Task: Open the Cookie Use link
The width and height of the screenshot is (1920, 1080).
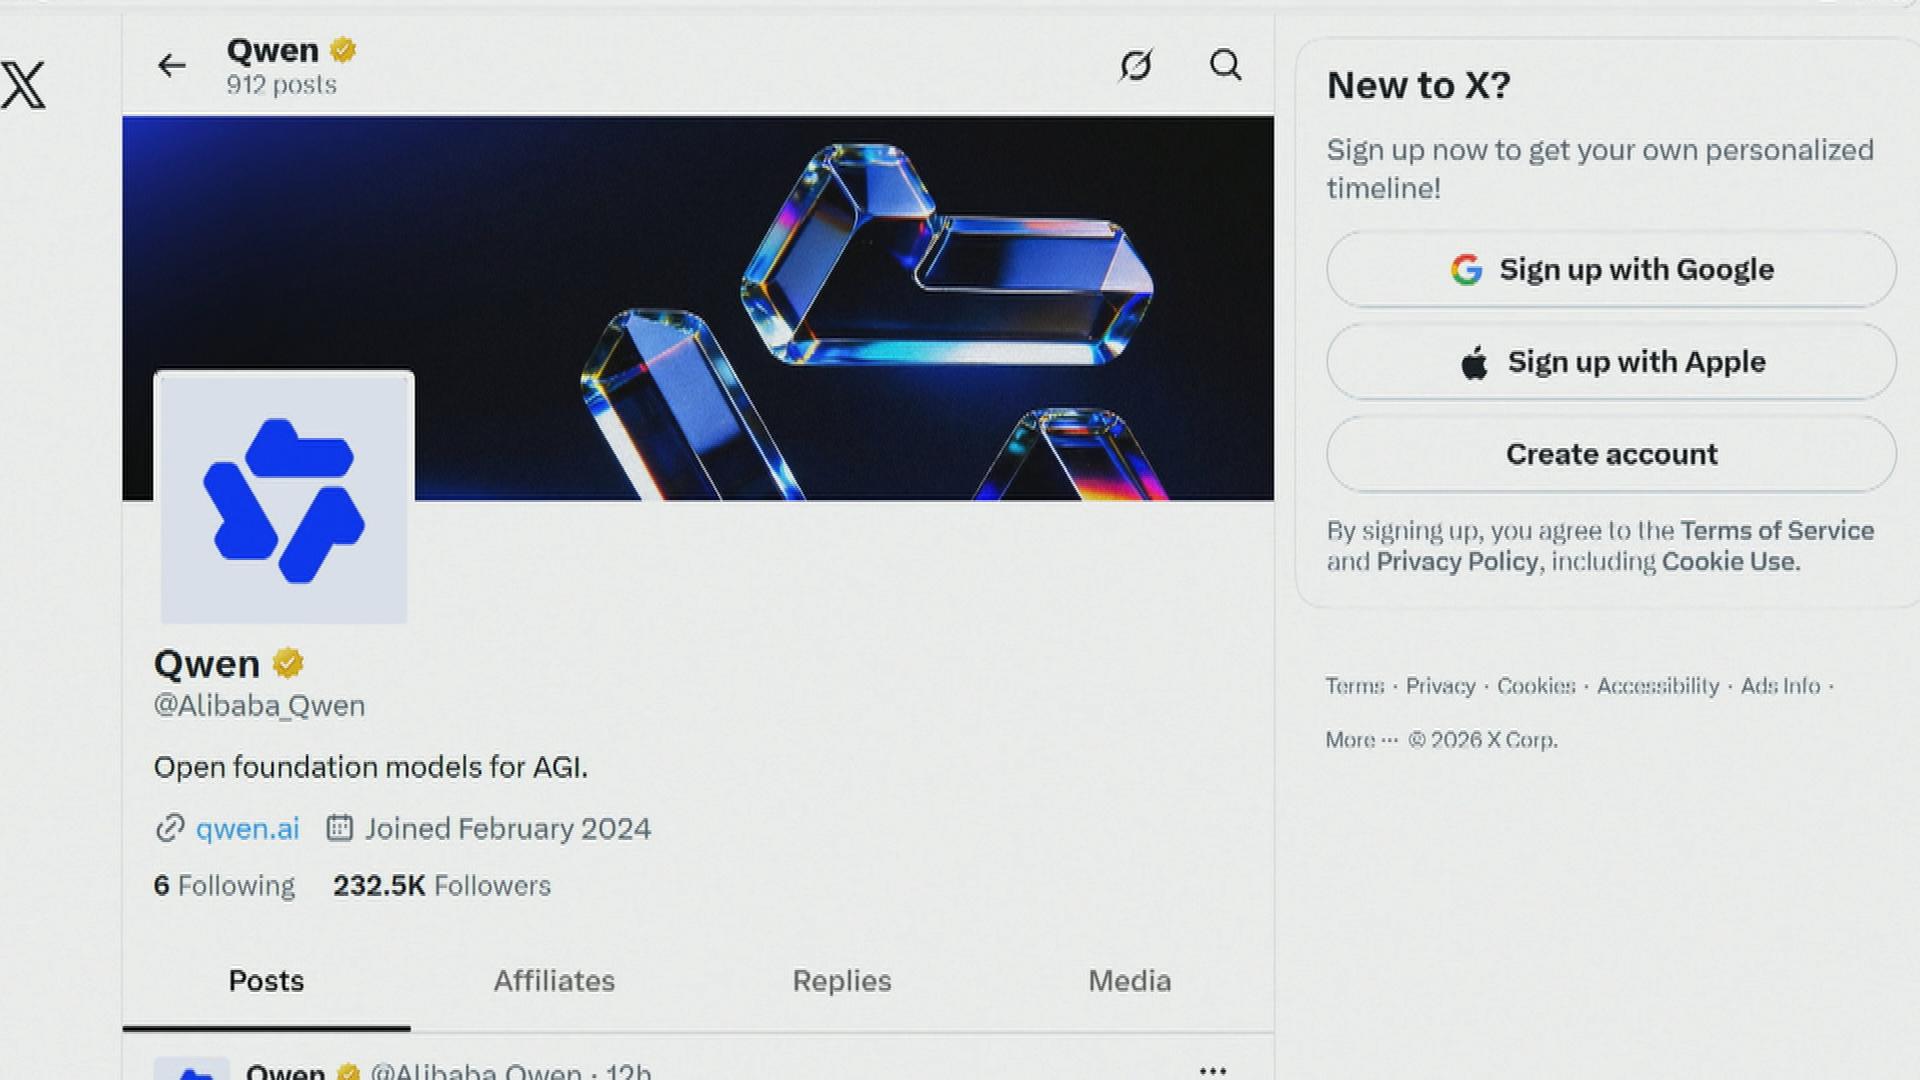Action: (x=1731, y=562)
